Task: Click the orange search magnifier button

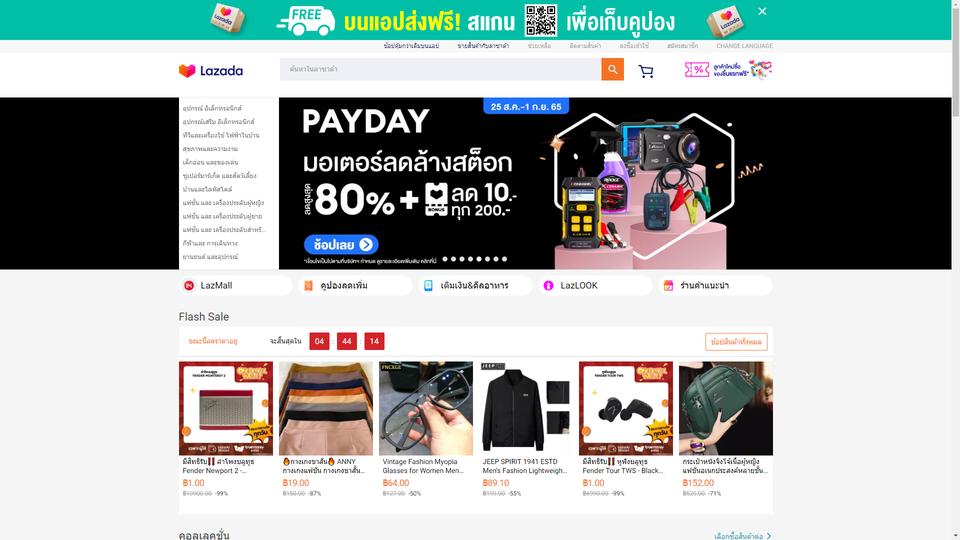Action: [612, 69]
